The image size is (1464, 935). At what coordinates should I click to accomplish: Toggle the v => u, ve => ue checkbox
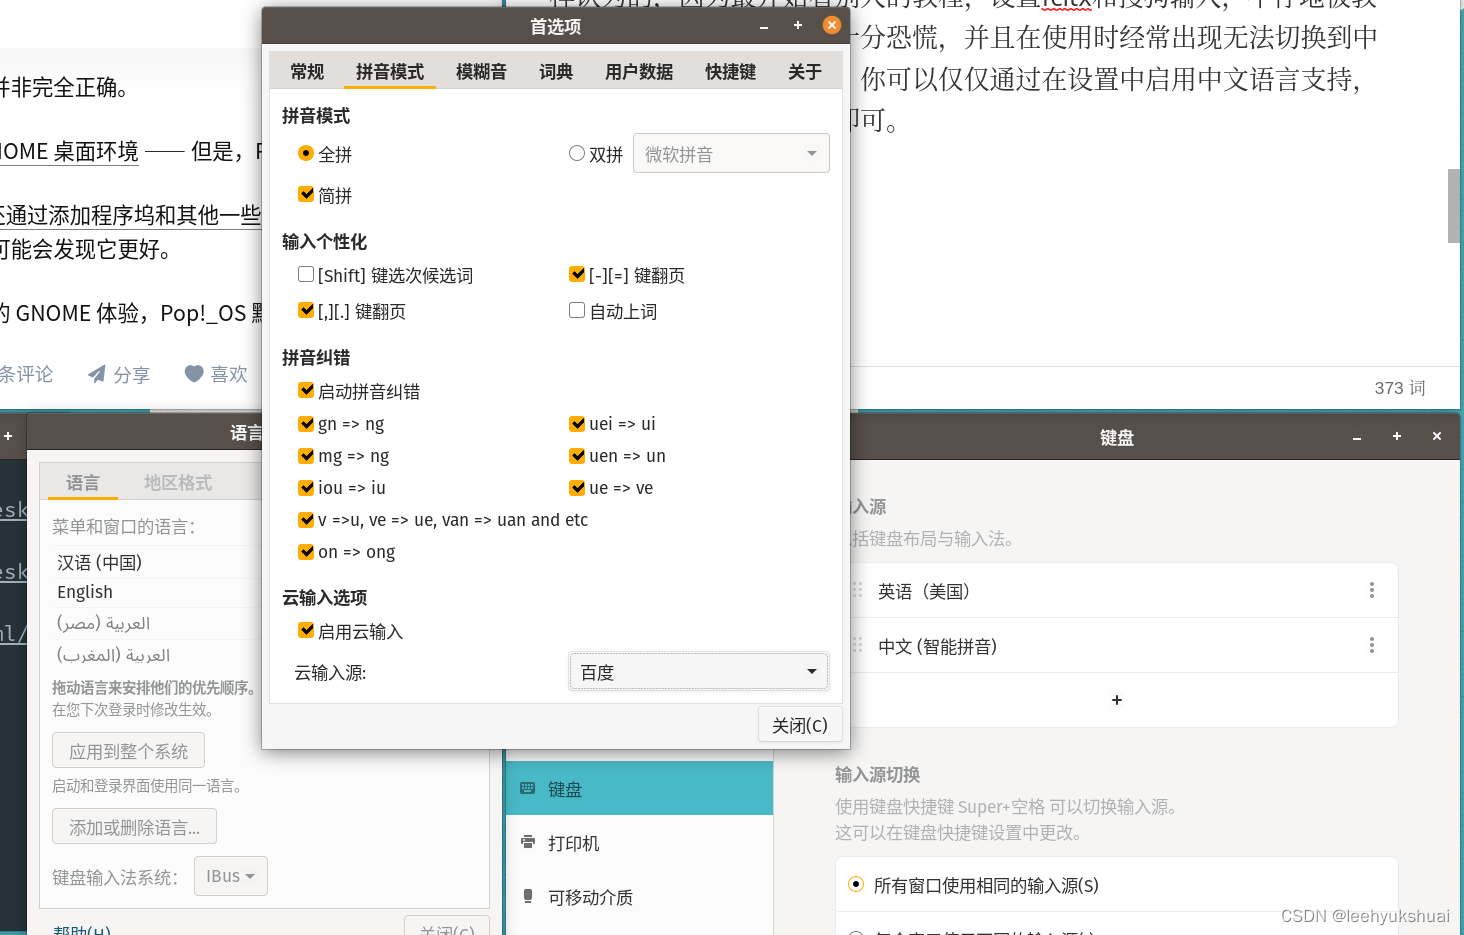click(306, 519)
